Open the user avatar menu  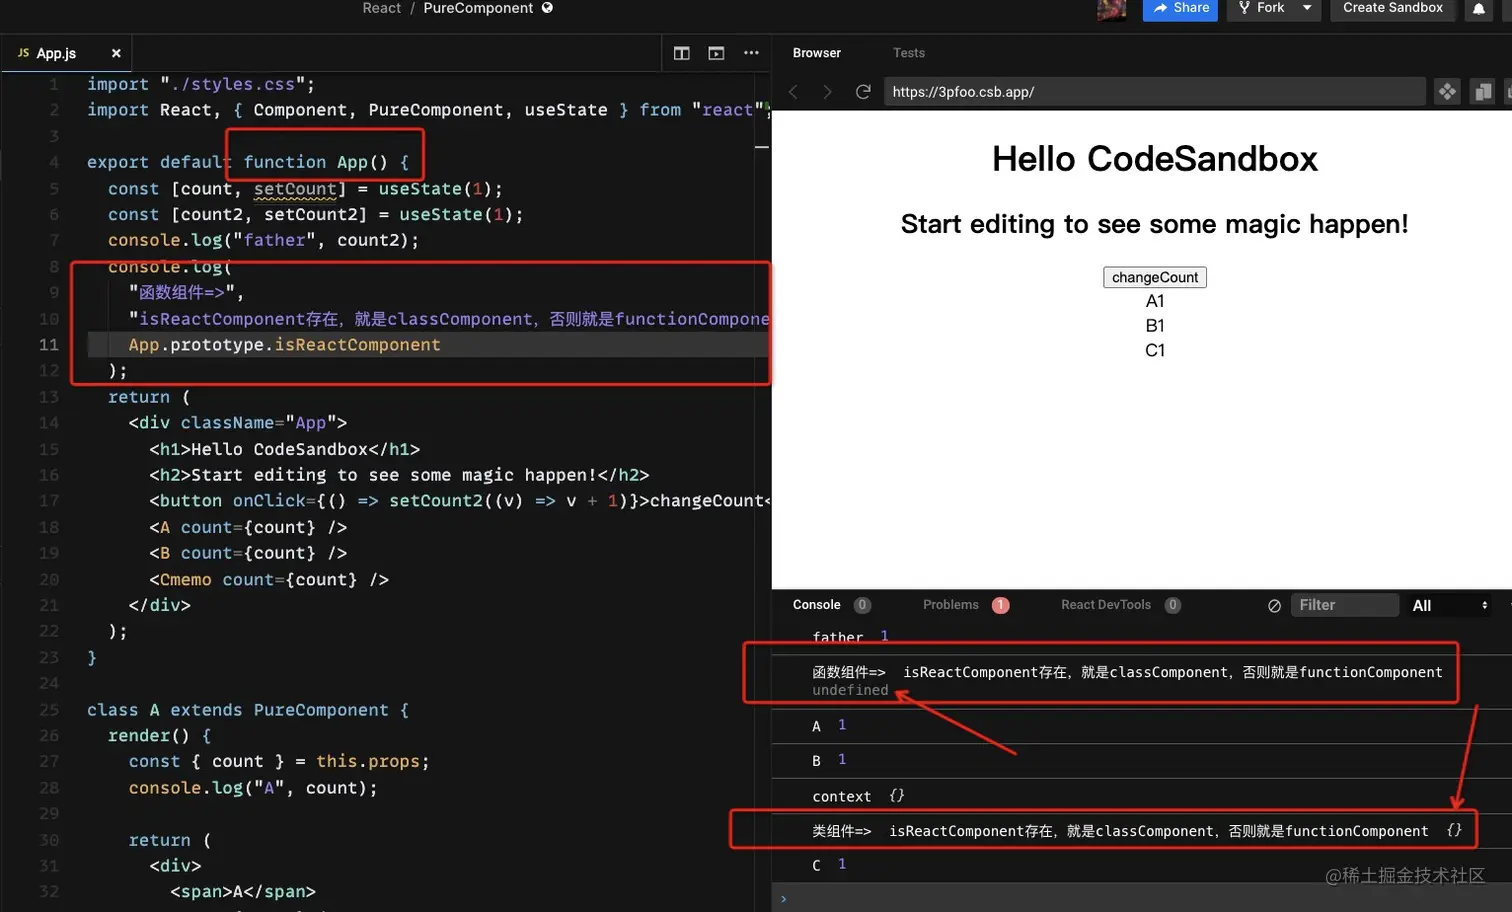pyautogui.click(x=1111, y=9)
